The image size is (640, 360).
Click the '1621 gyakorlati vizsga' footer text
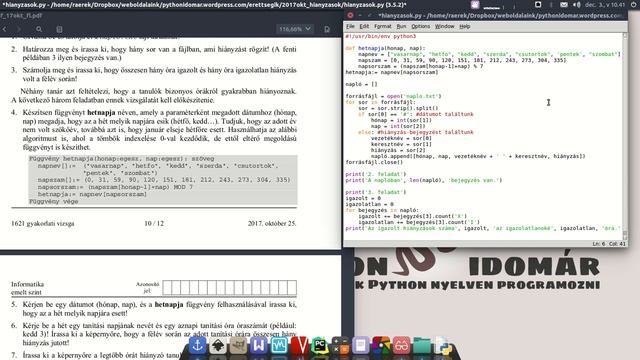(x=43, y=224)
